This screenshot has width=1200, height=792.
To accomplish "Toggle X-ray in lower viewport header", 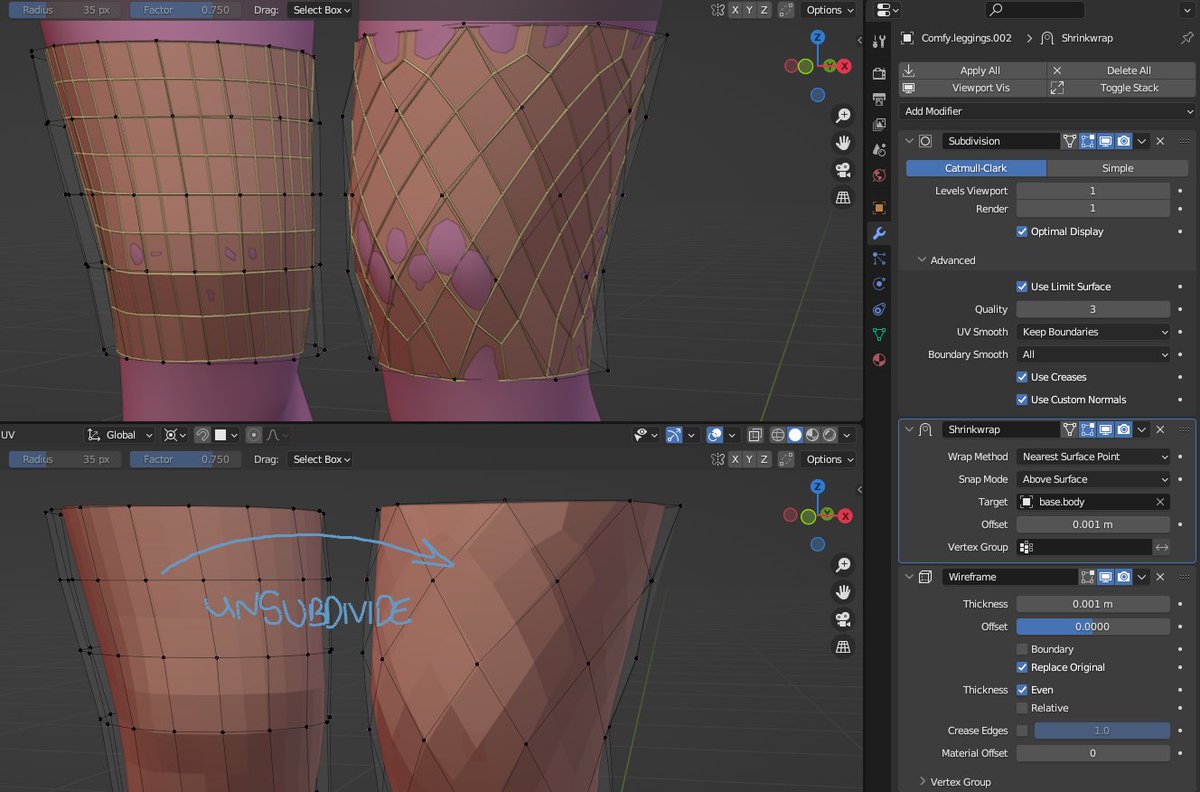I will (x=755, y=435).
